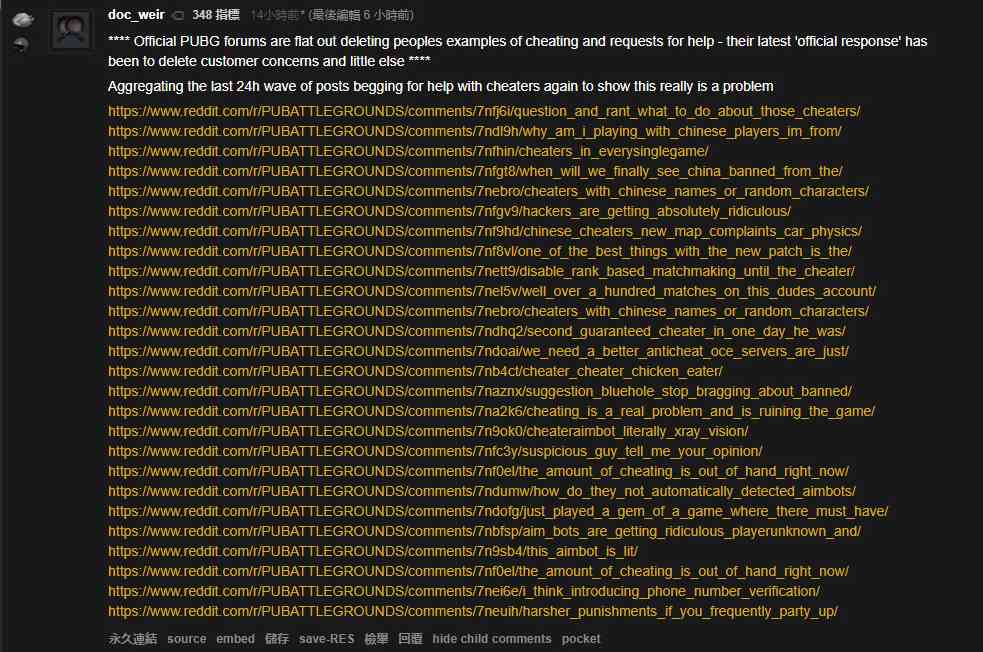Click the 'embed' option below comment
The width and height of the screenshot is (983, 652).
pos(235,639)
